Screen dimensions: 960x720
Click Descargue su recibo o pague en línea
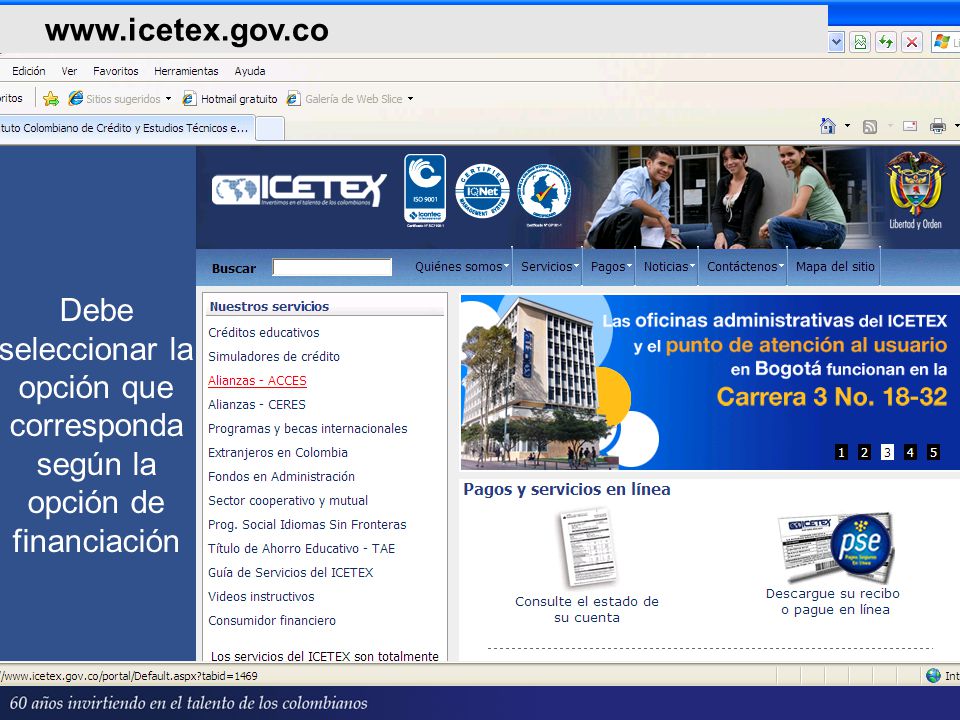[x=833, y=601]
